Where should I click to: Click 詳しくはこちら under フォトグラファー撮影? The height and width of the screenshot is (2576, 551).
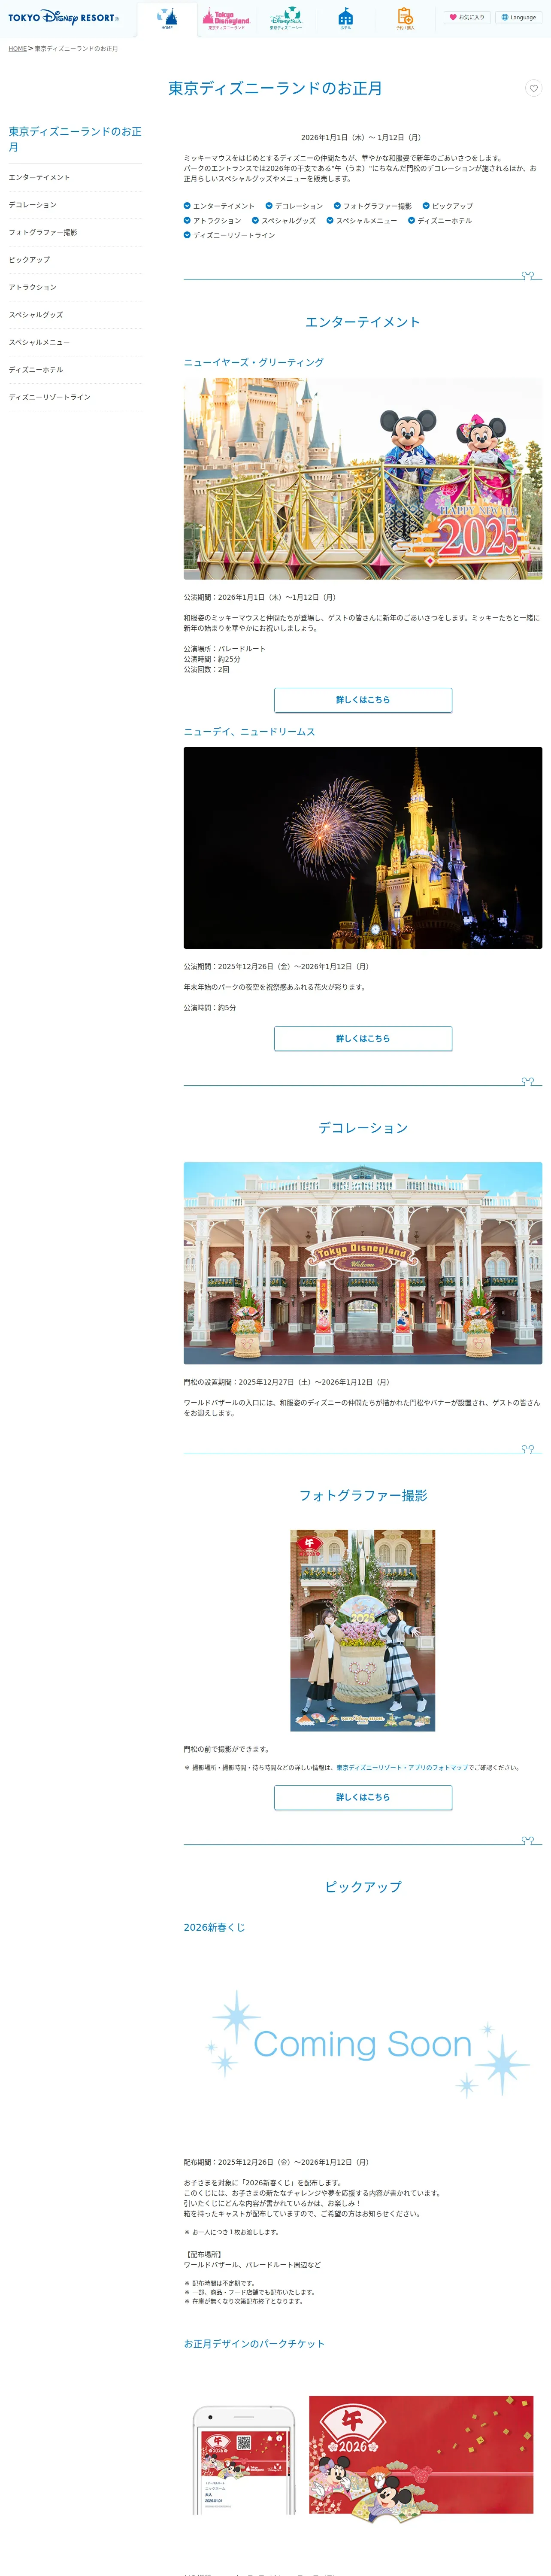coord(363,1797)
